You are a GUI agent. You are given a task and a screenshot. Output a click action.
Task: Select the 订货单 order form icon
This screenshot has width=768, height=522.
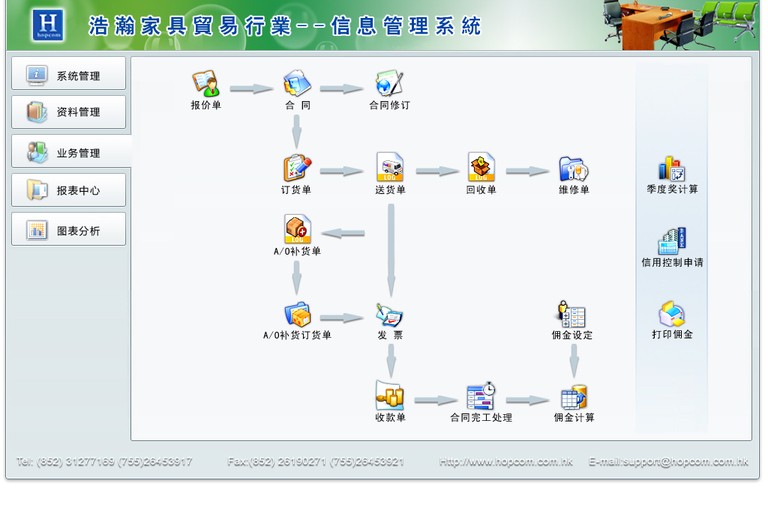click(x=296, y=168)
